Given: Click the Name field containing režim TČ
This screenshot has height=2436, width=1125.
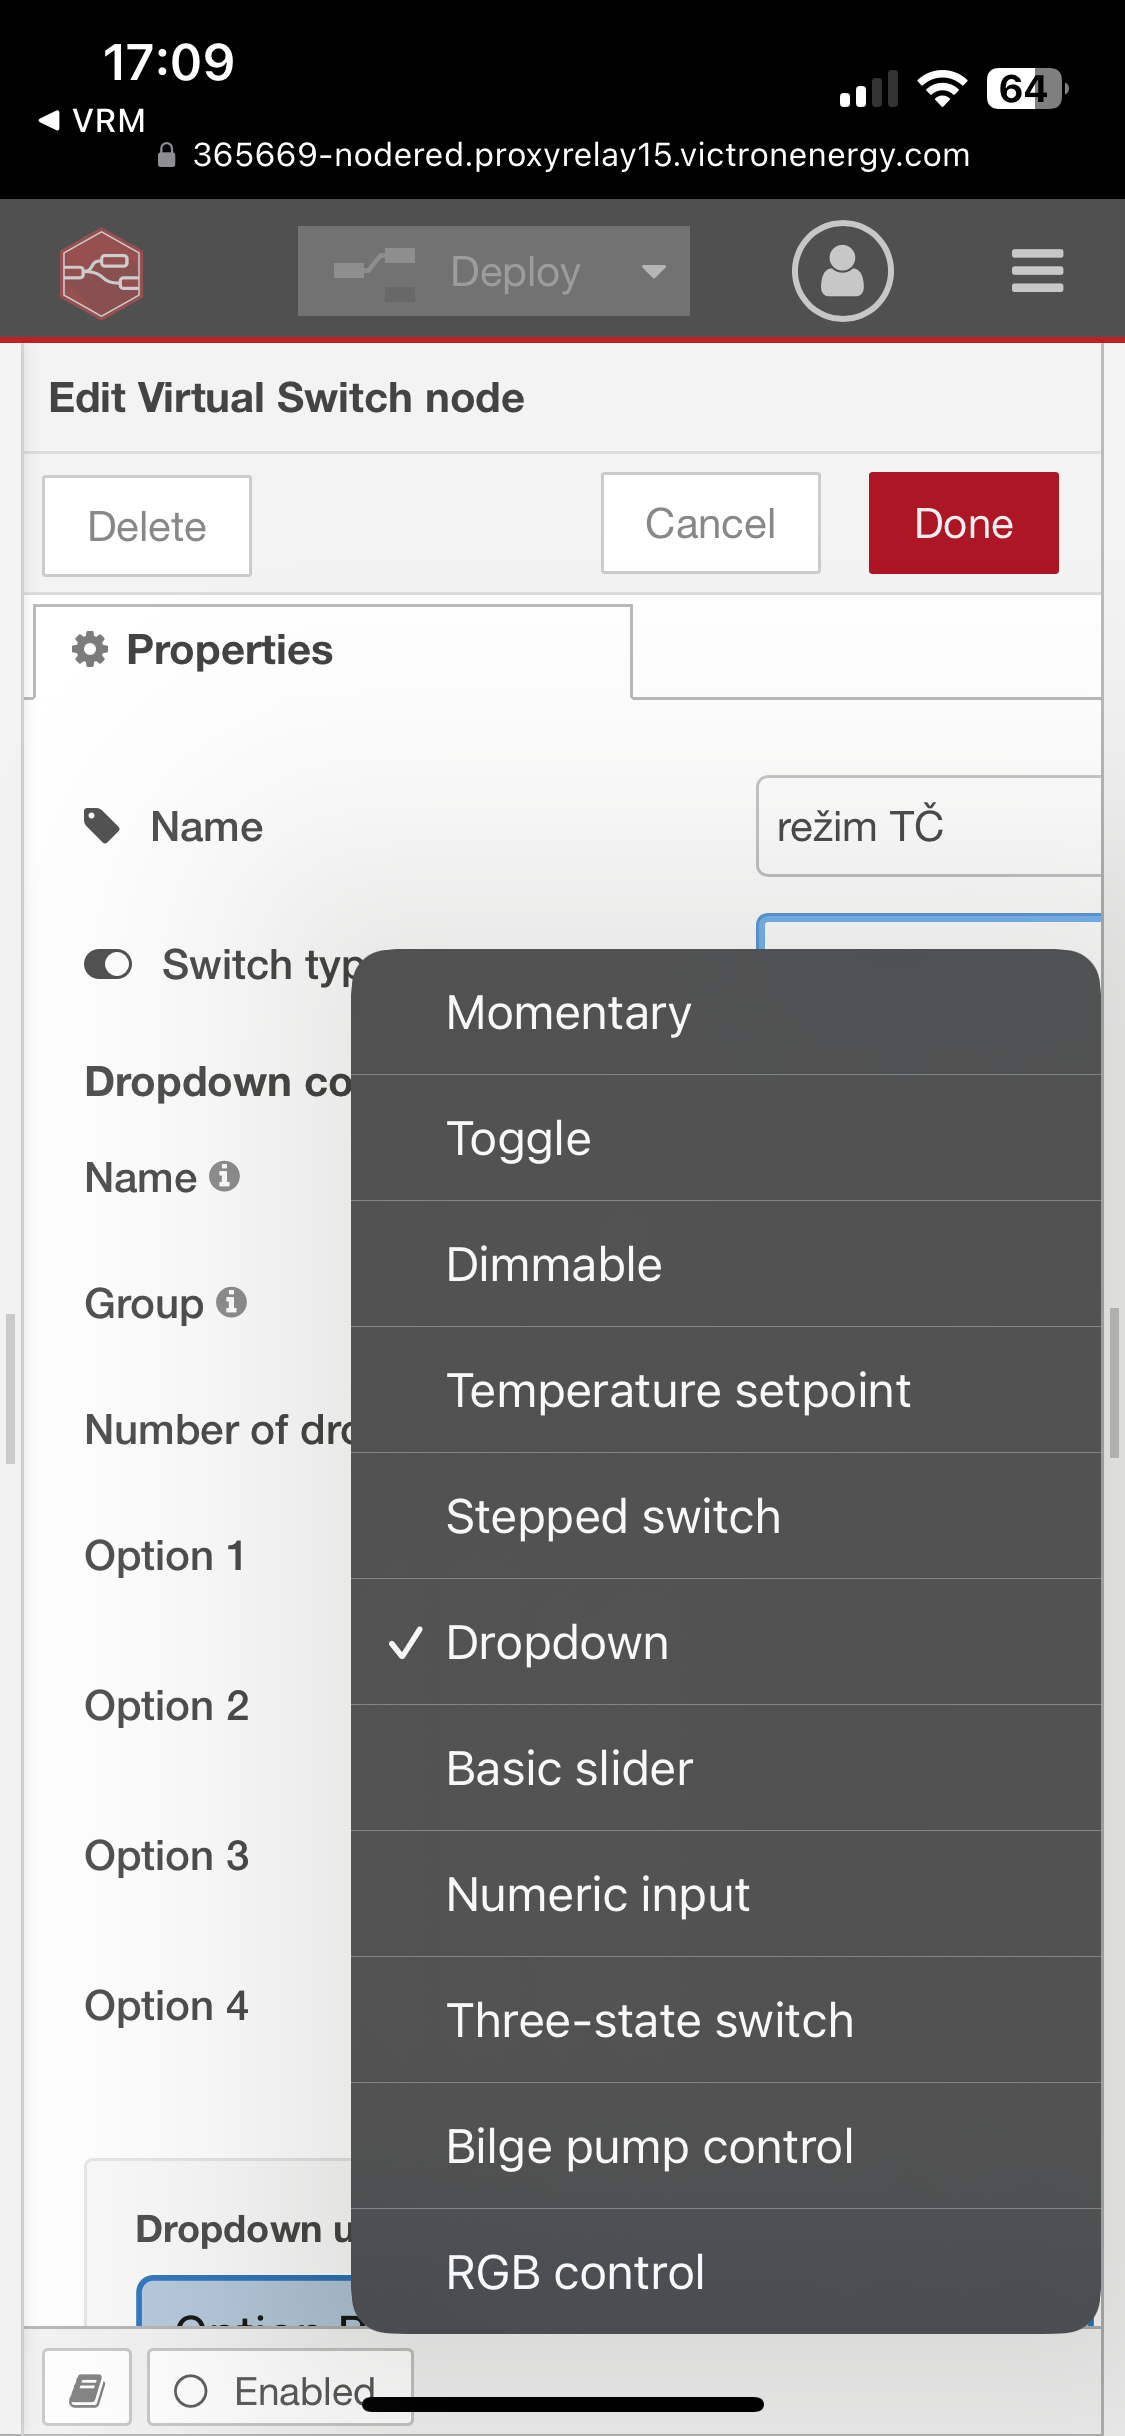Looking at the screenshot, I should tap(929, 826).
